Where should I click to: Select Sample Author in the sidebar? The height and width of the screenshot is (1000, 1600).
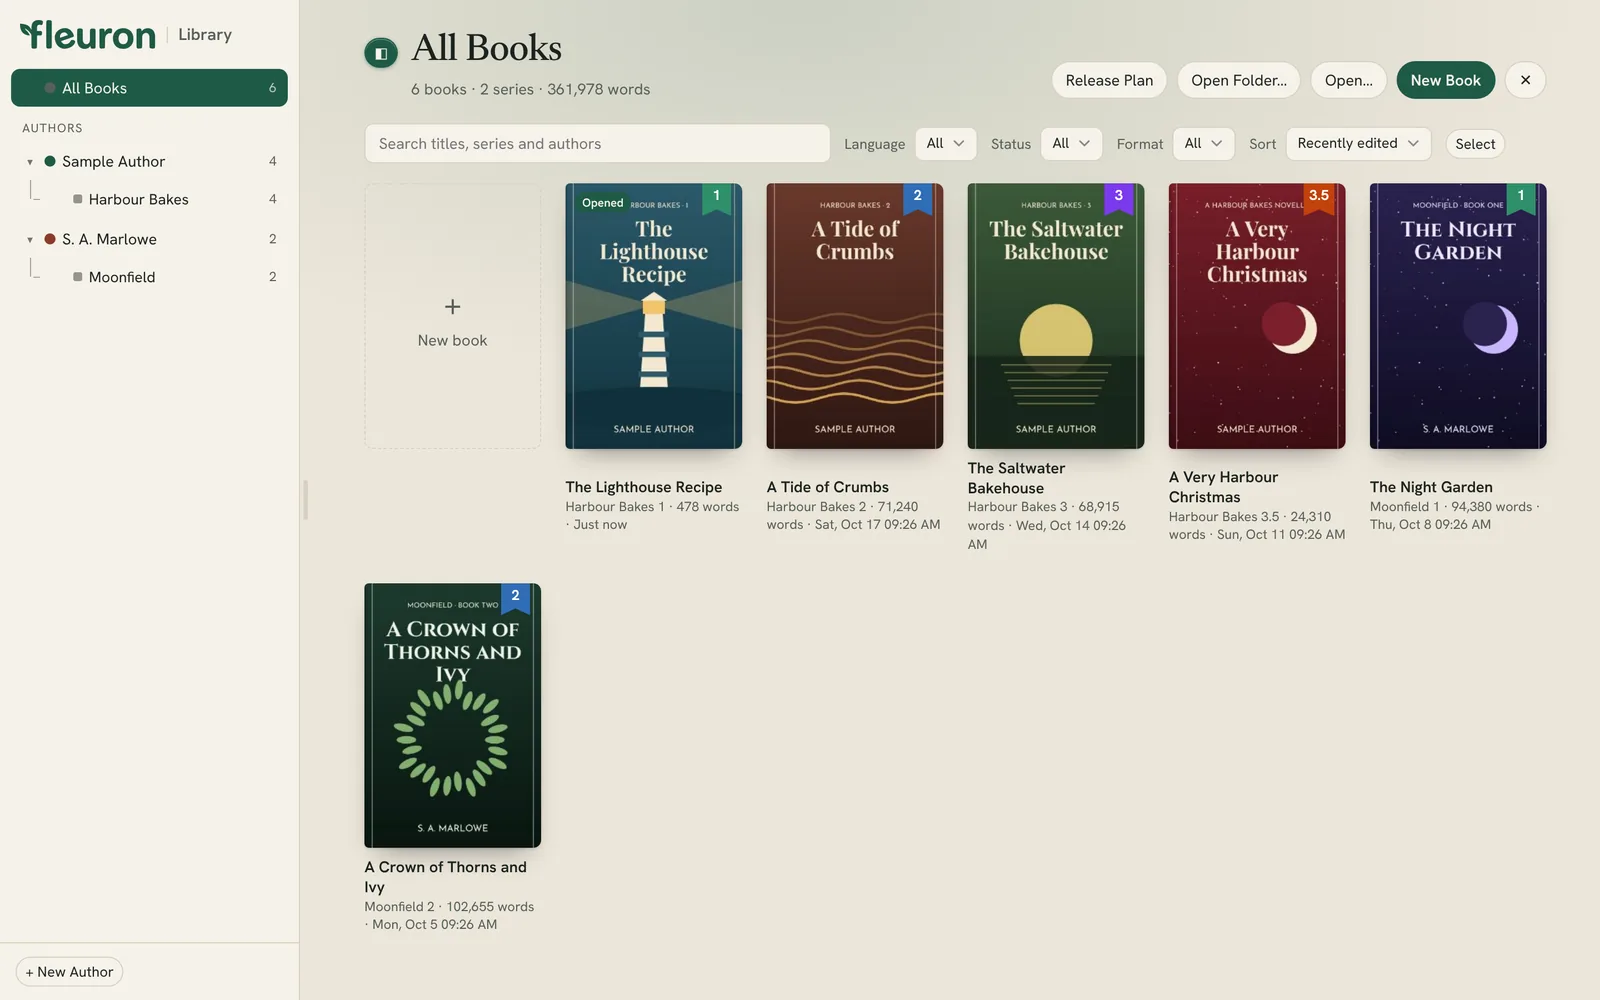[149, 161]
